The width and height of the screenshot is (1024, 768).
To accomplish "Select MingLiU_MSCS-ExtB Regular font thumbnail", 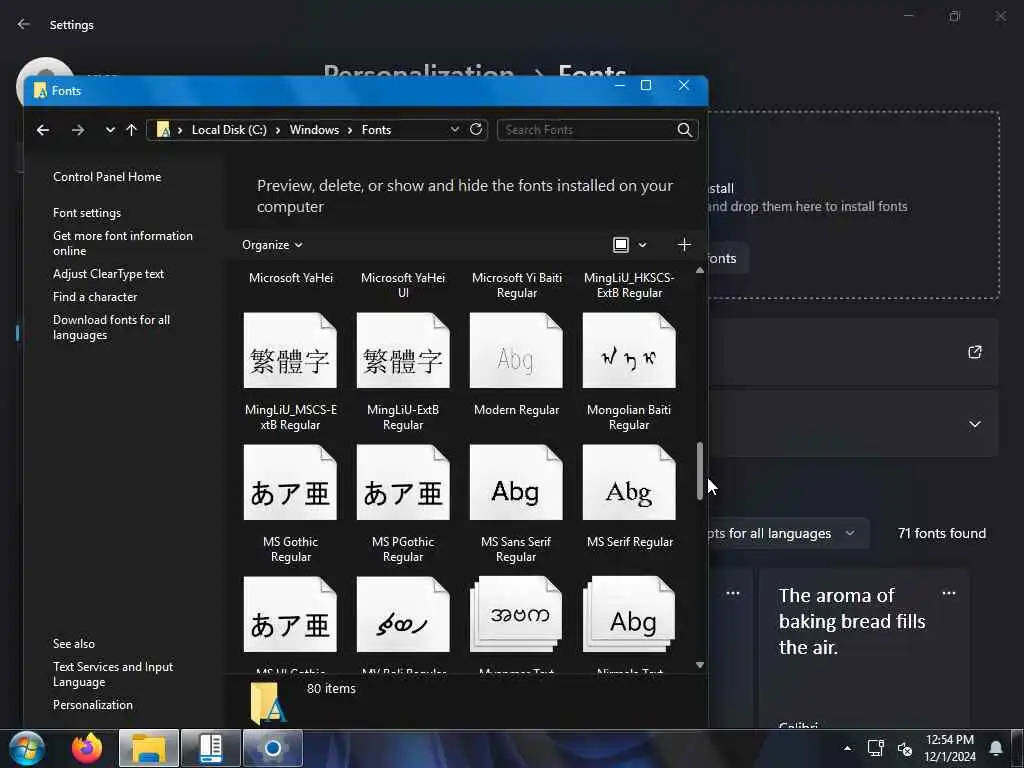I will point(291,350).
